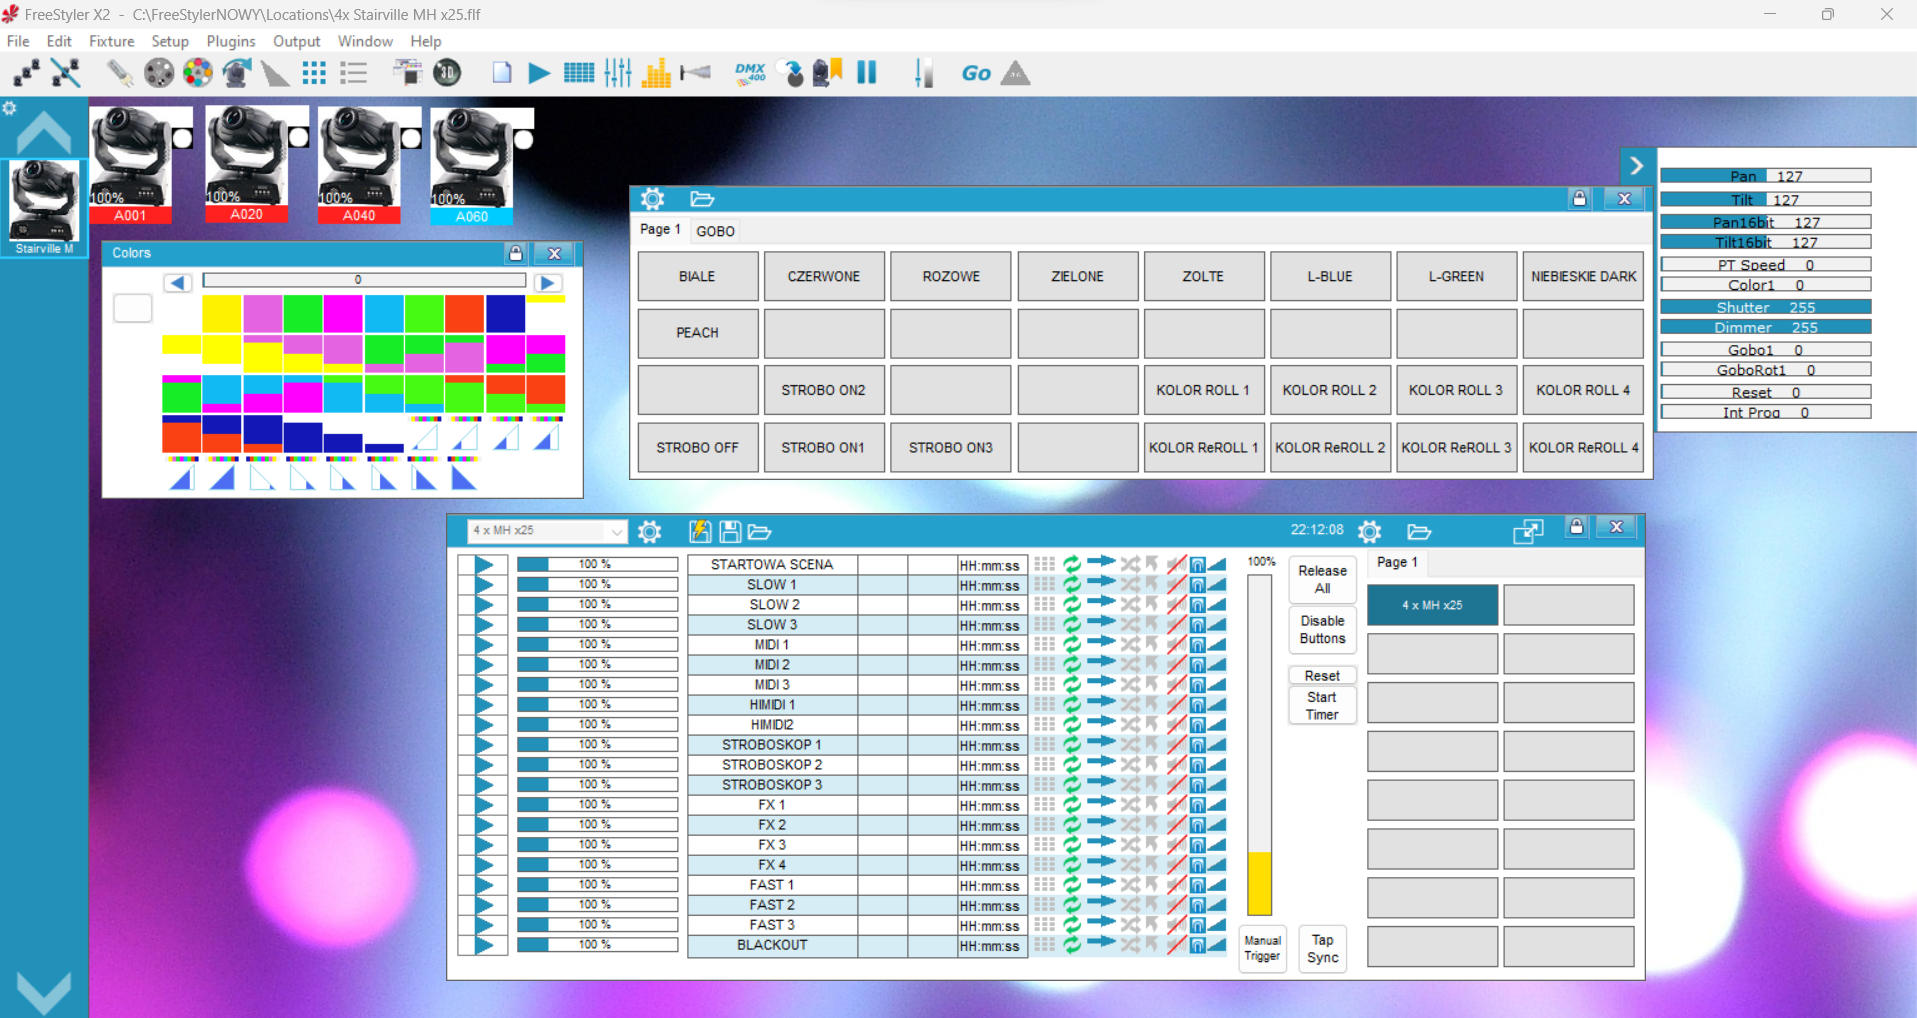Screen dimensions: 1917x1018
Task: Select the dark blue color swatch
Action: 506,314
